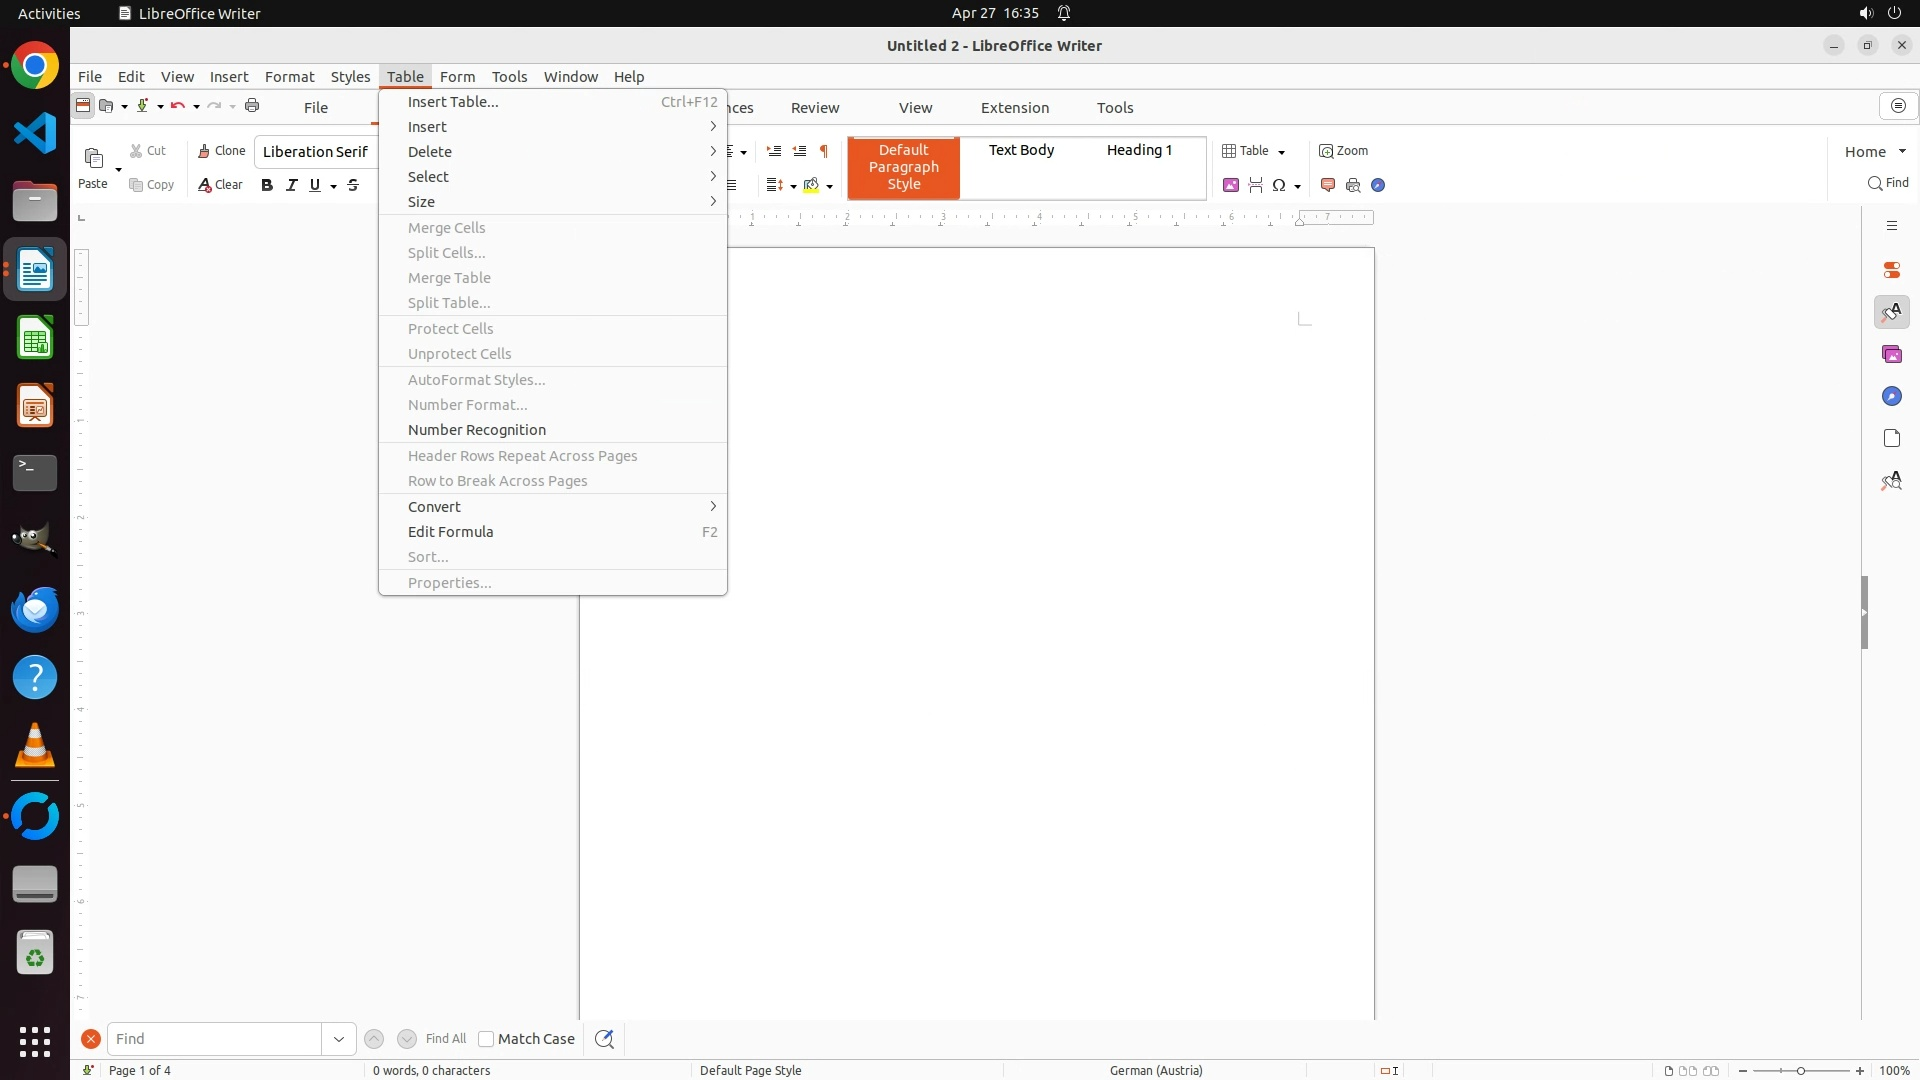The image size is (1920, 1080).
Task: Toggle Italic formatting
Action: [x=292, y=185]
